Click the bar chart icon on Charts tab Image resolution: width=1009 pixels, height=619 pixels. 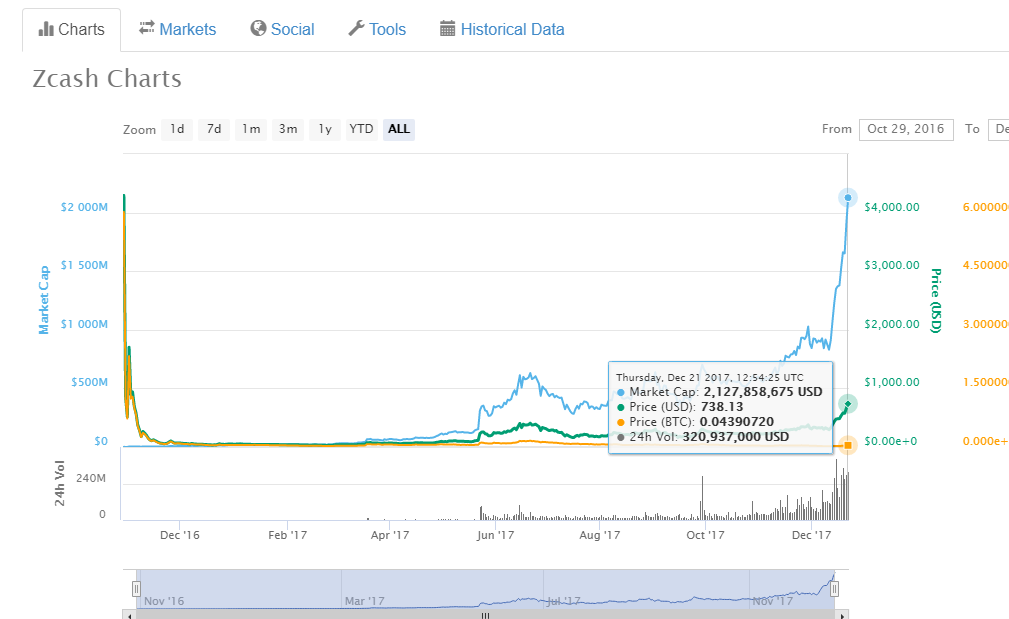pyautogui.click(x=46, y=29)
